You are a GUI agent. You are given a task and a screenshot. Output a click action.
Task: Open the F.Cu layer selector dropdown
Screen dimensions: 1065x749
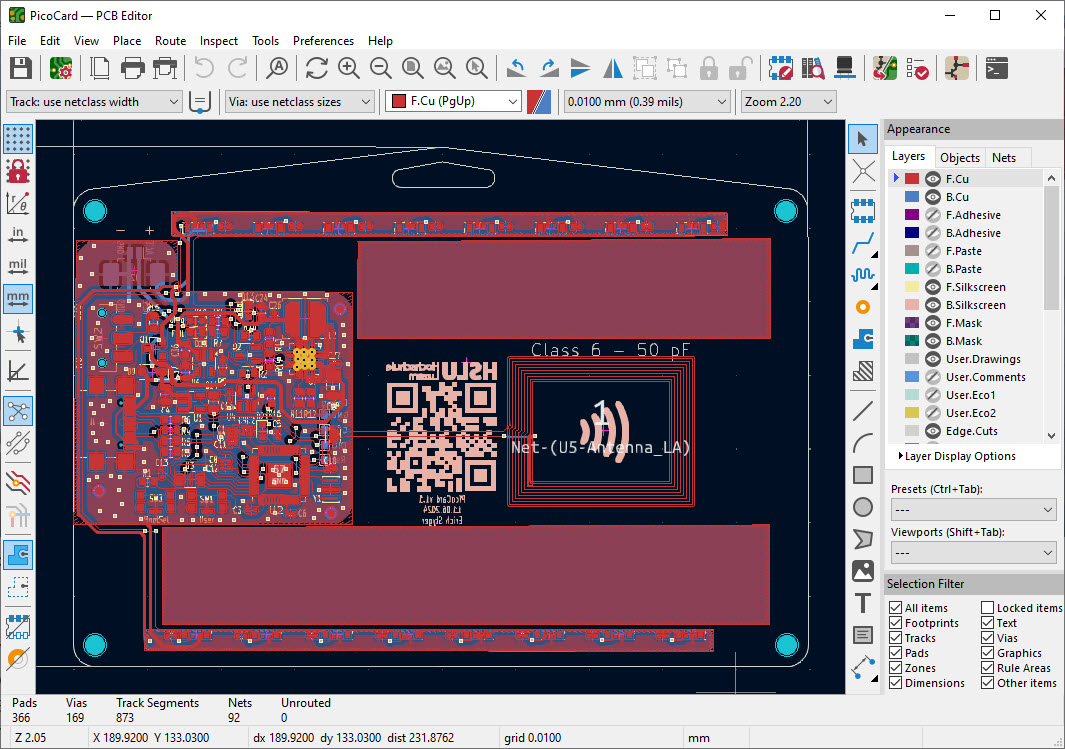(x=454, y=102)
